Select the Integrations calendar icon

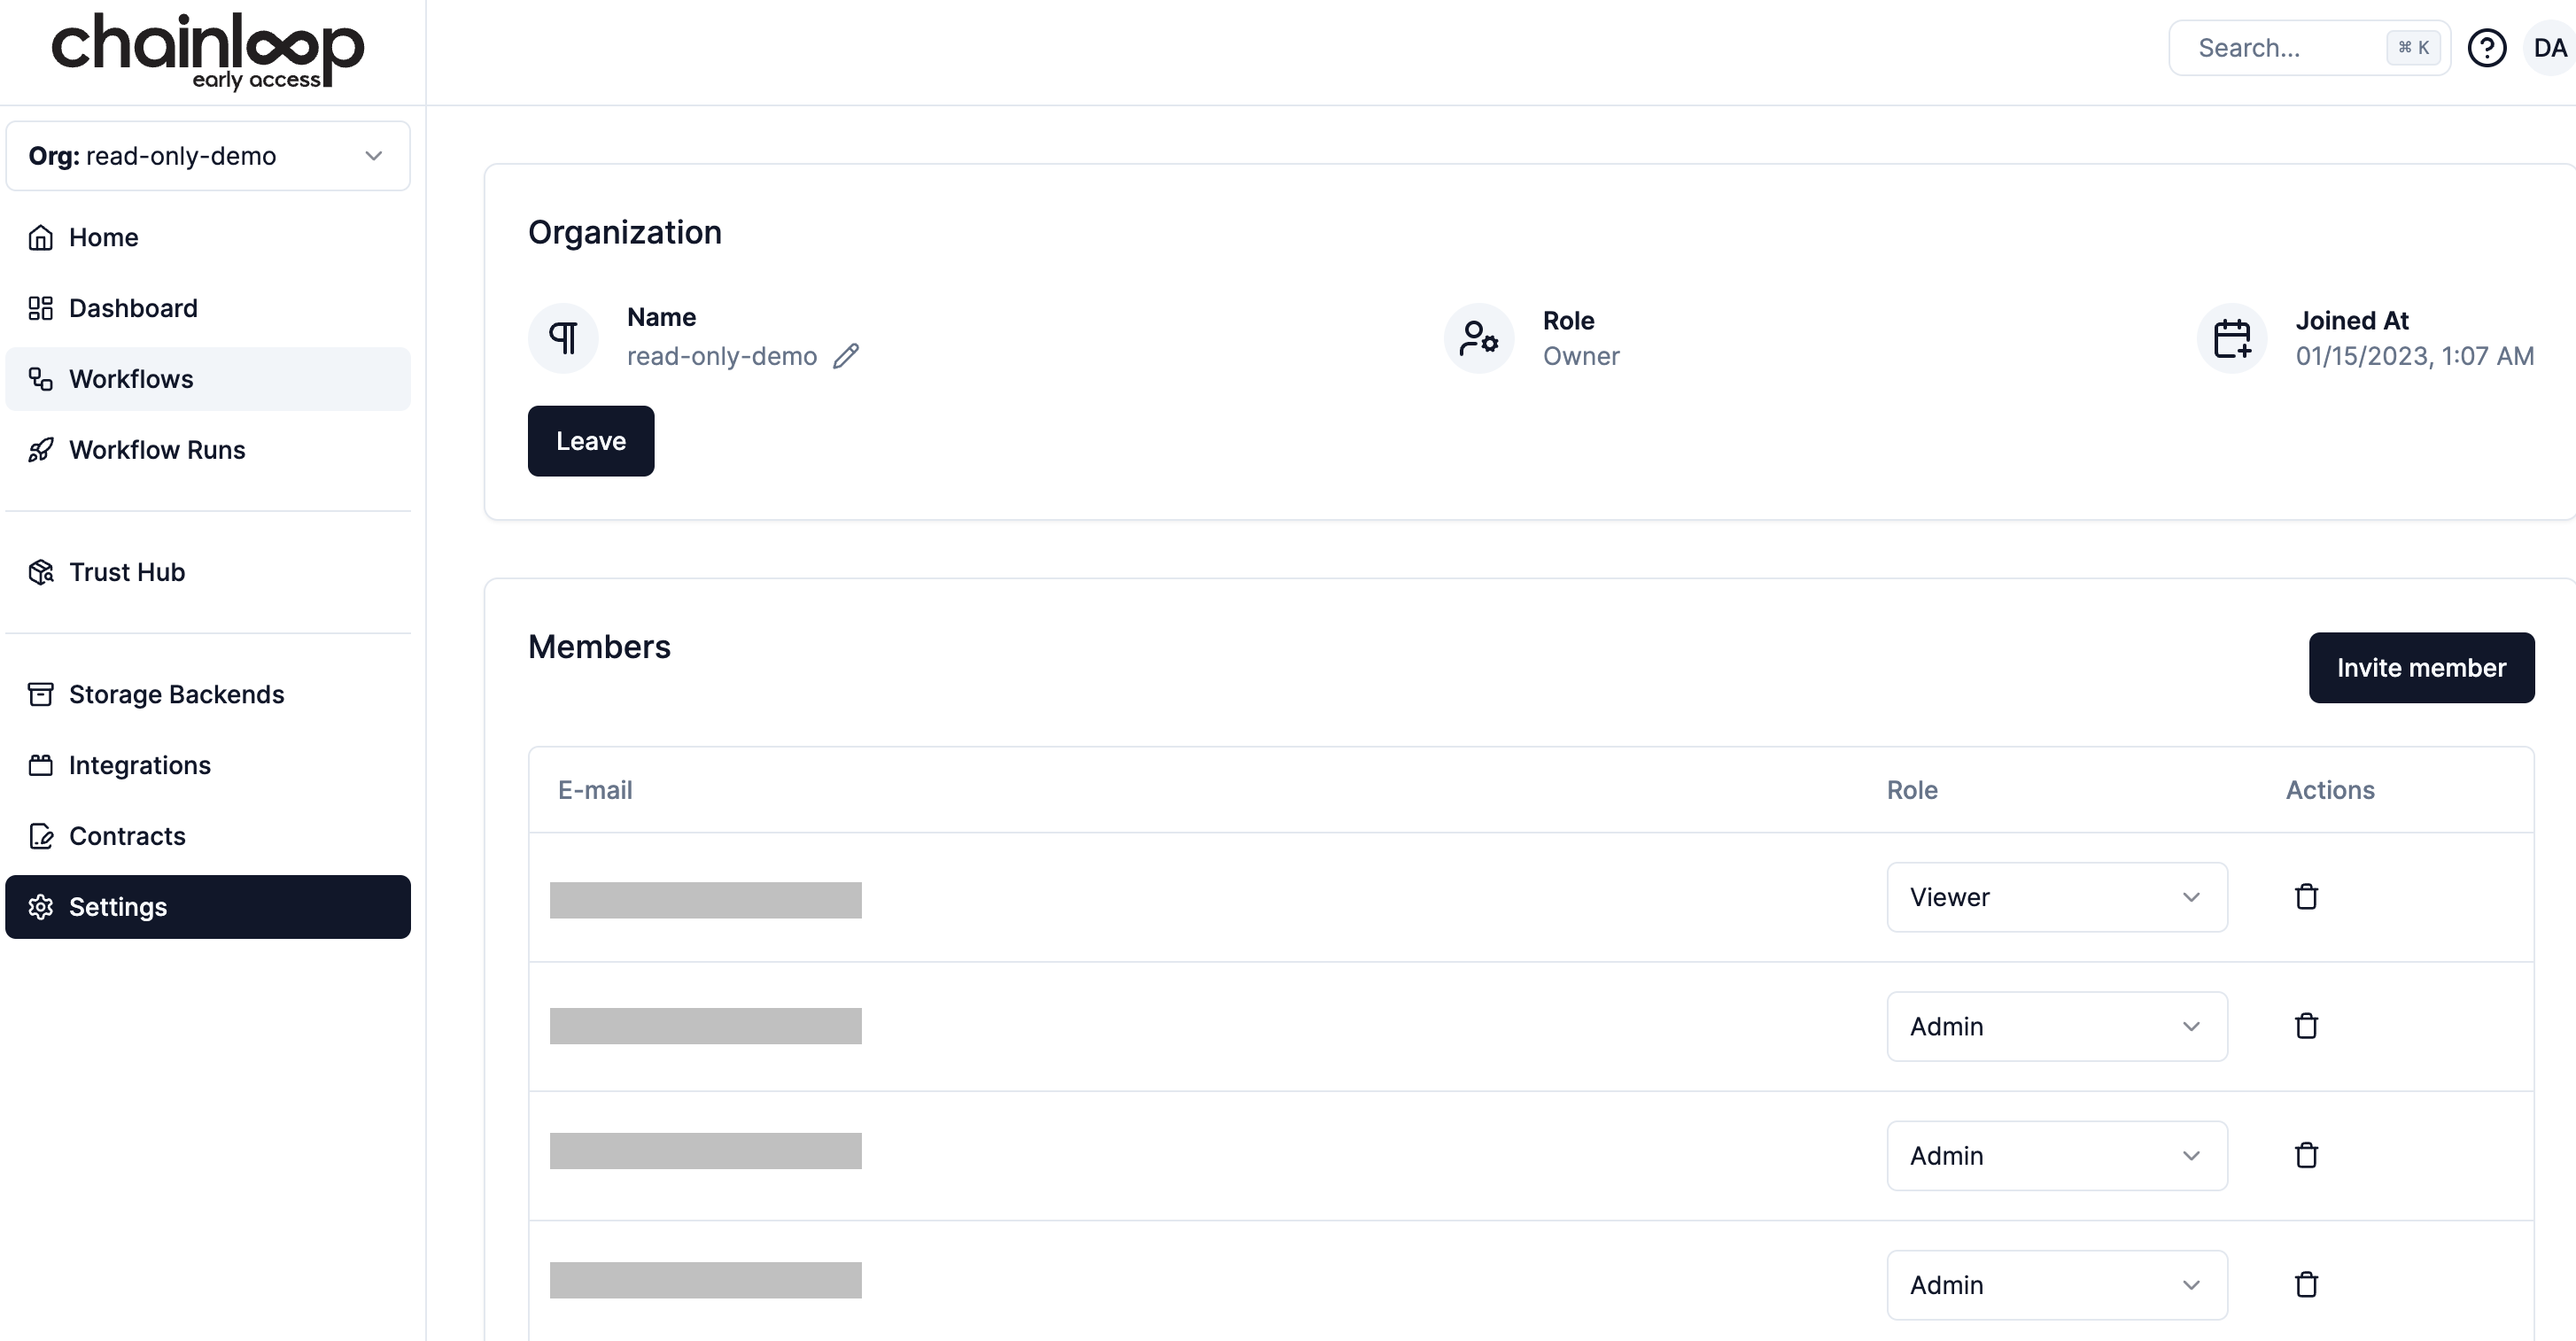(41, 764)
